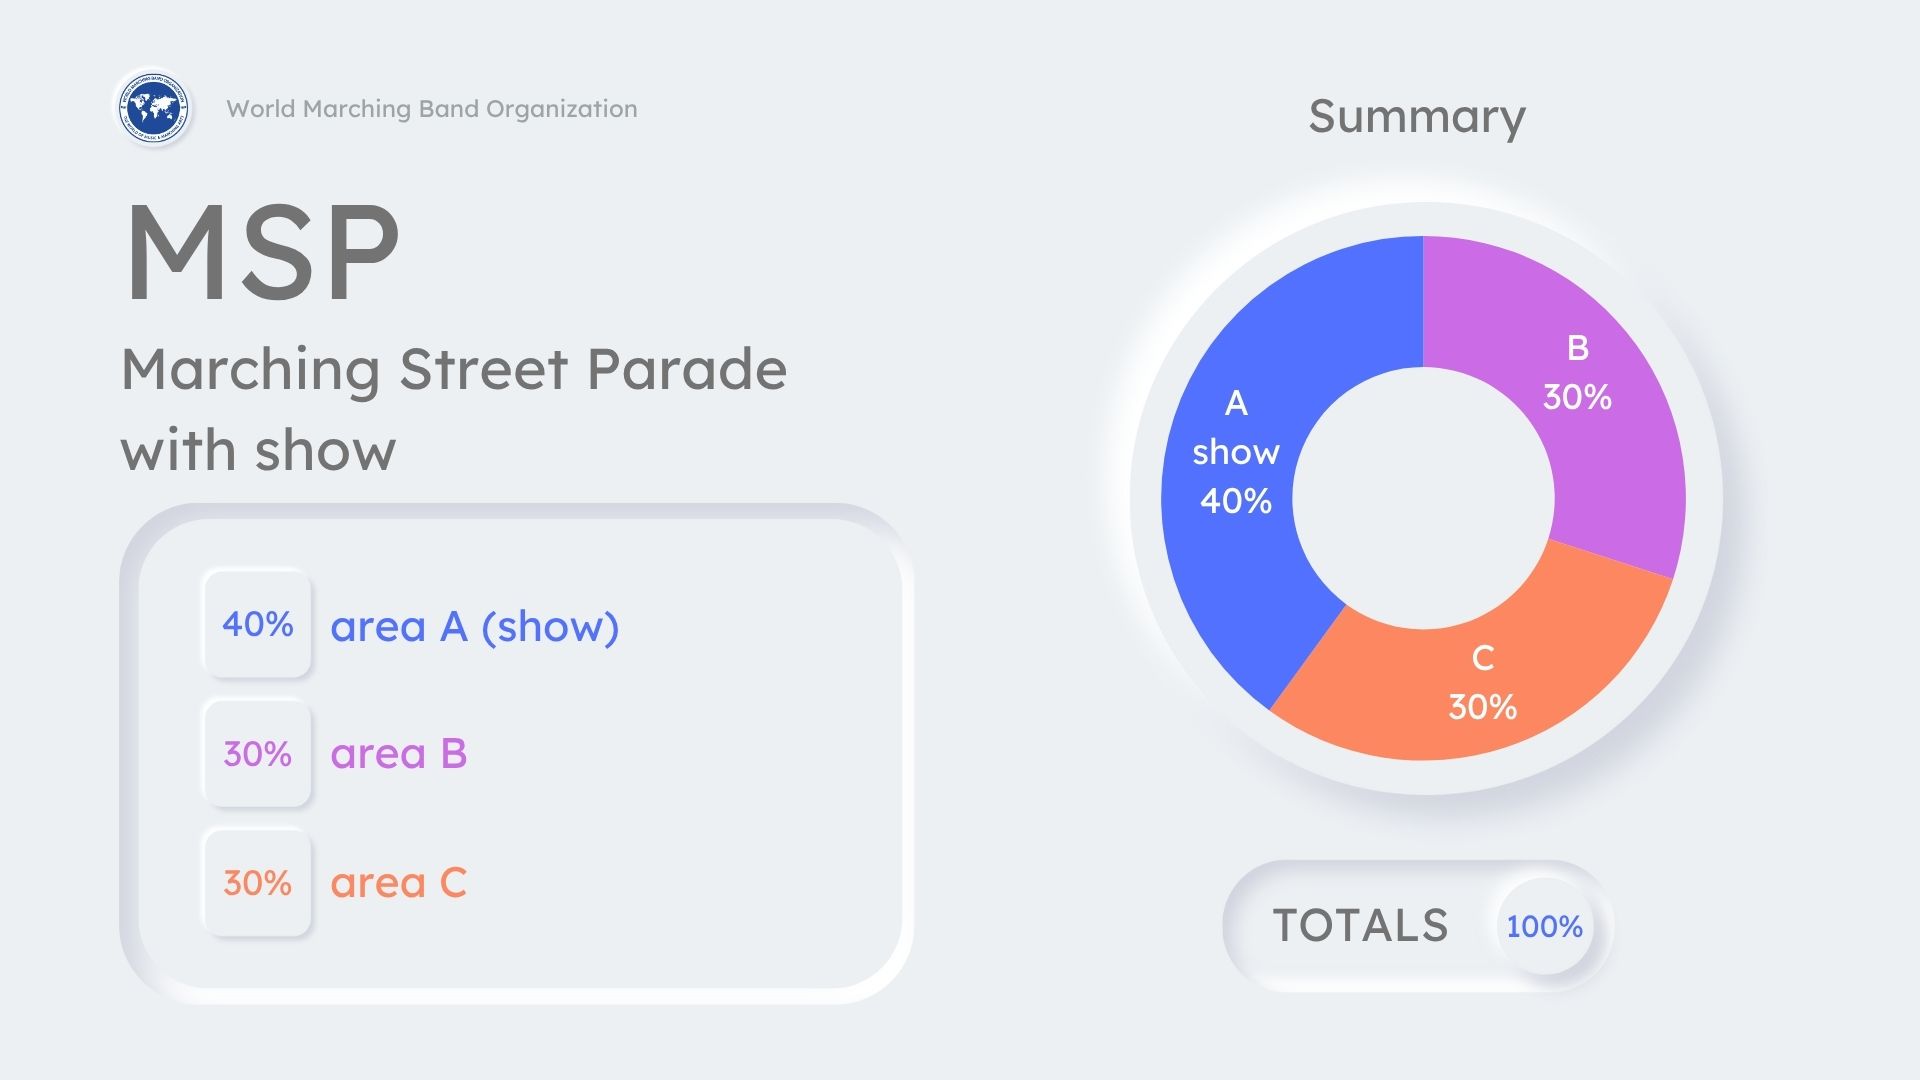Click the TOTALS label

[1360, 926]
